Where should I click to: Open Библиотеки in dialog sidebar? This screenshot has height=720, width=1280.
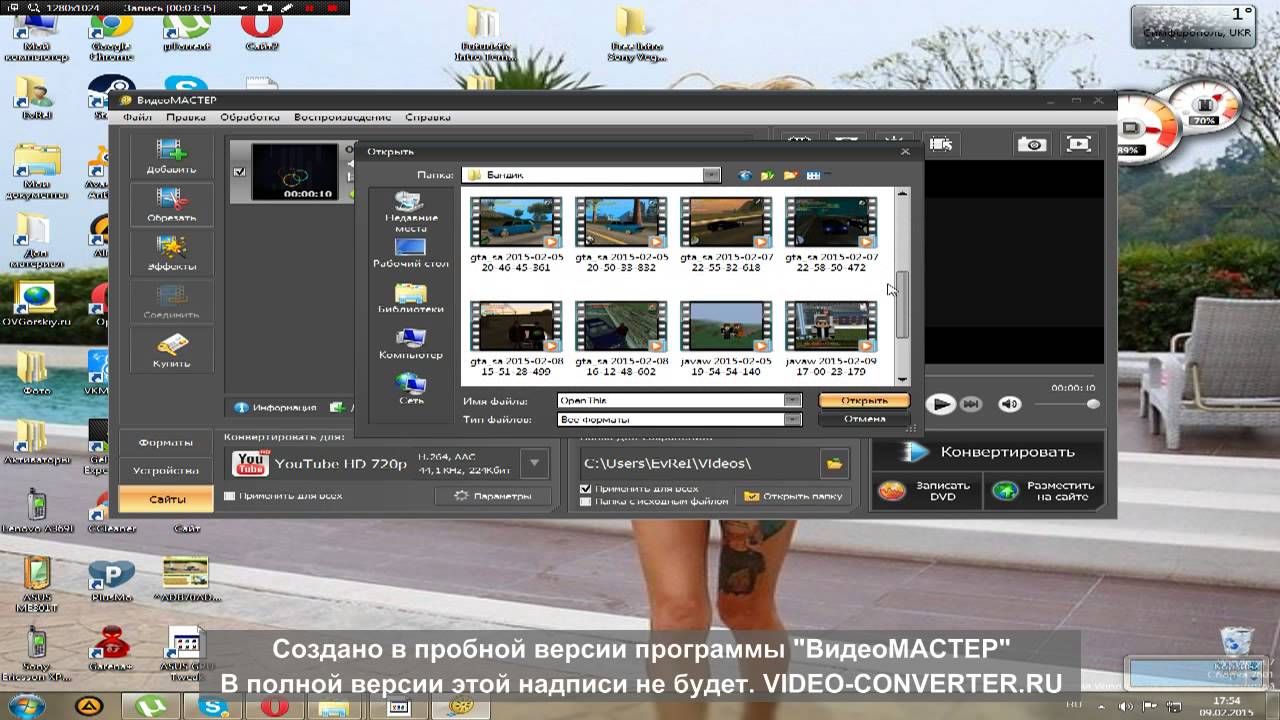pyautogui.click(x=410, y=299)
